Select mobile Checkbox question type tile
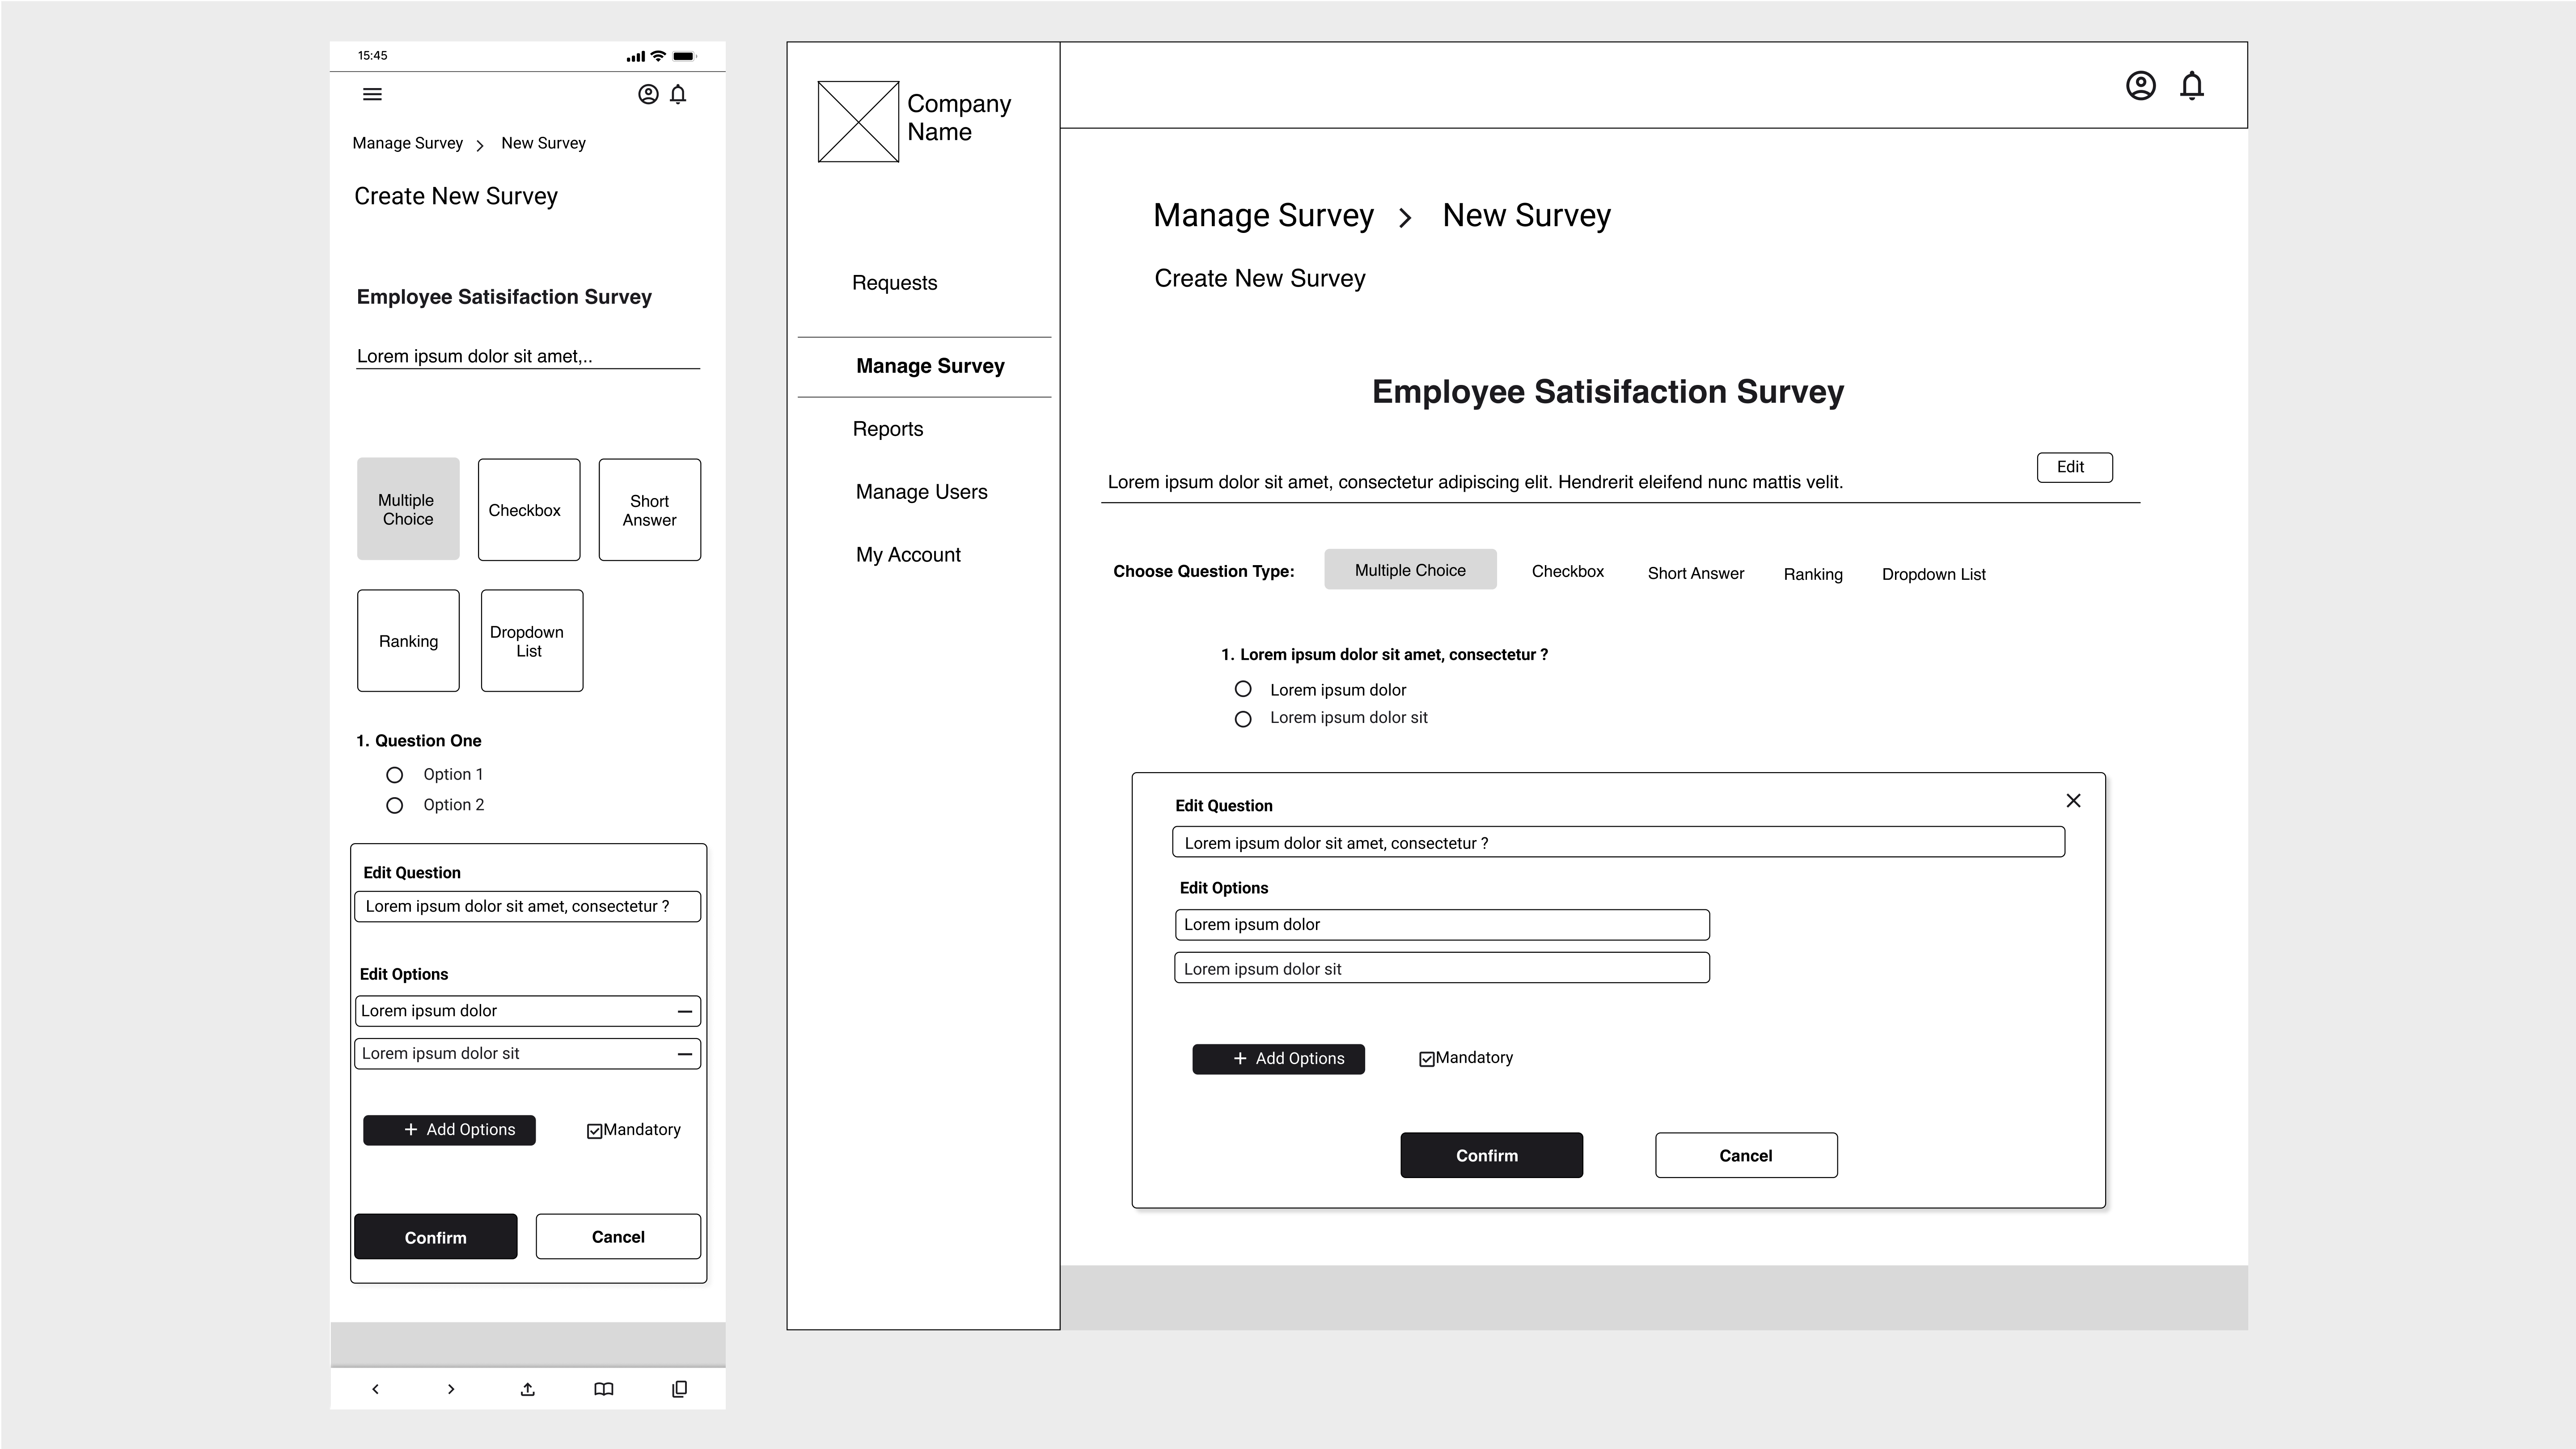2576x1449 pixels. [x=529, y=510]
